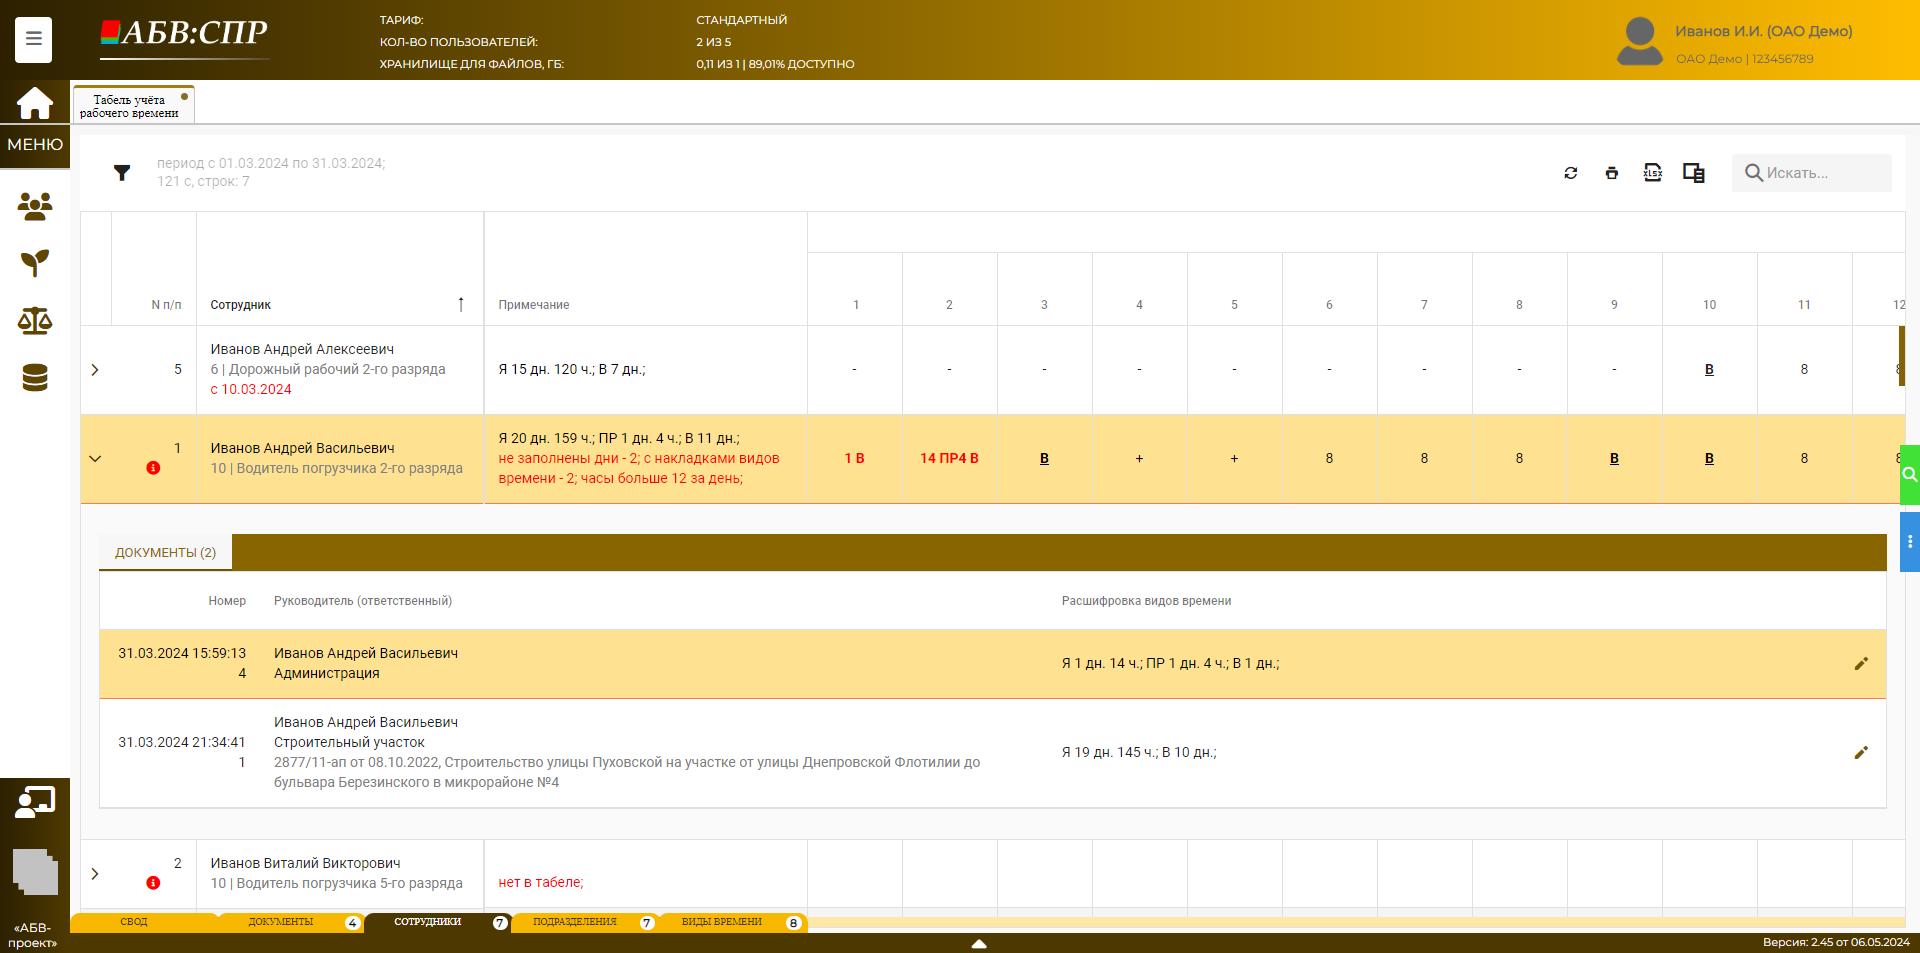Open the hamburger menu button
Viewport: 1920px width, 953px height.
(x=33, y=39)
